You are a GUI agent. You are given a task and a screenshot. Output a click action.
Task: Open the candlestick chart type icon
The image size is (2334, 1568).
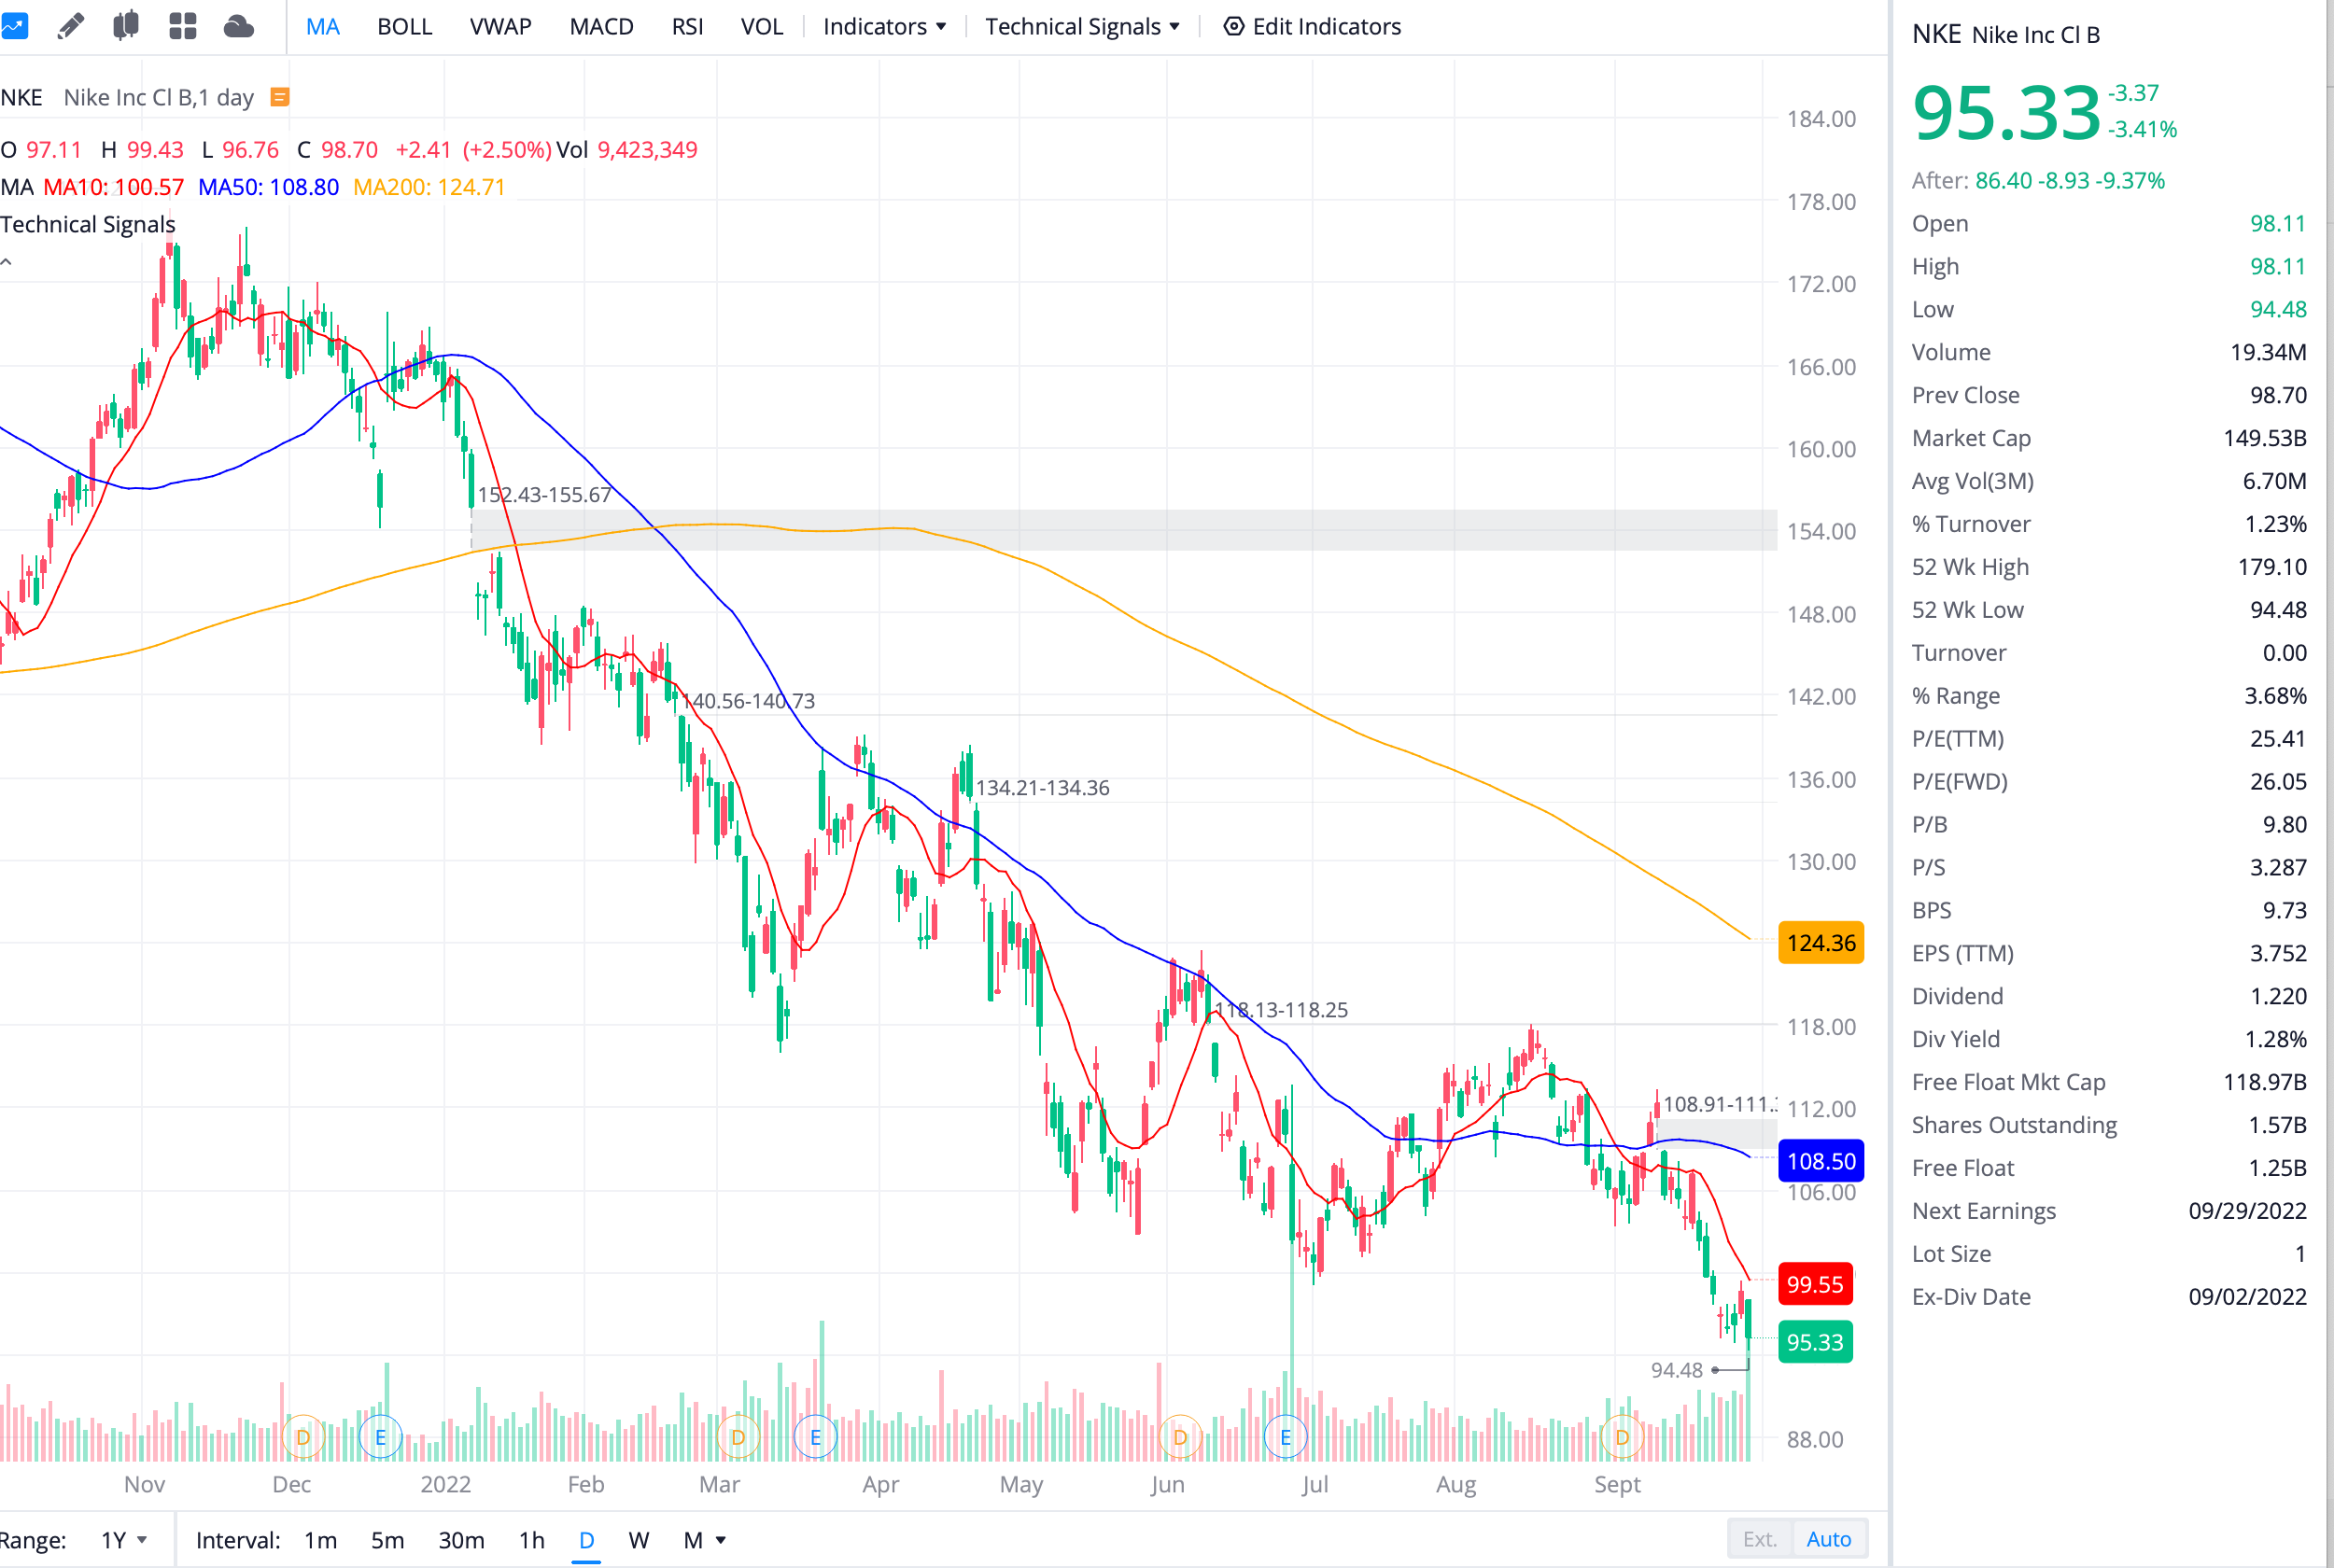126,26
